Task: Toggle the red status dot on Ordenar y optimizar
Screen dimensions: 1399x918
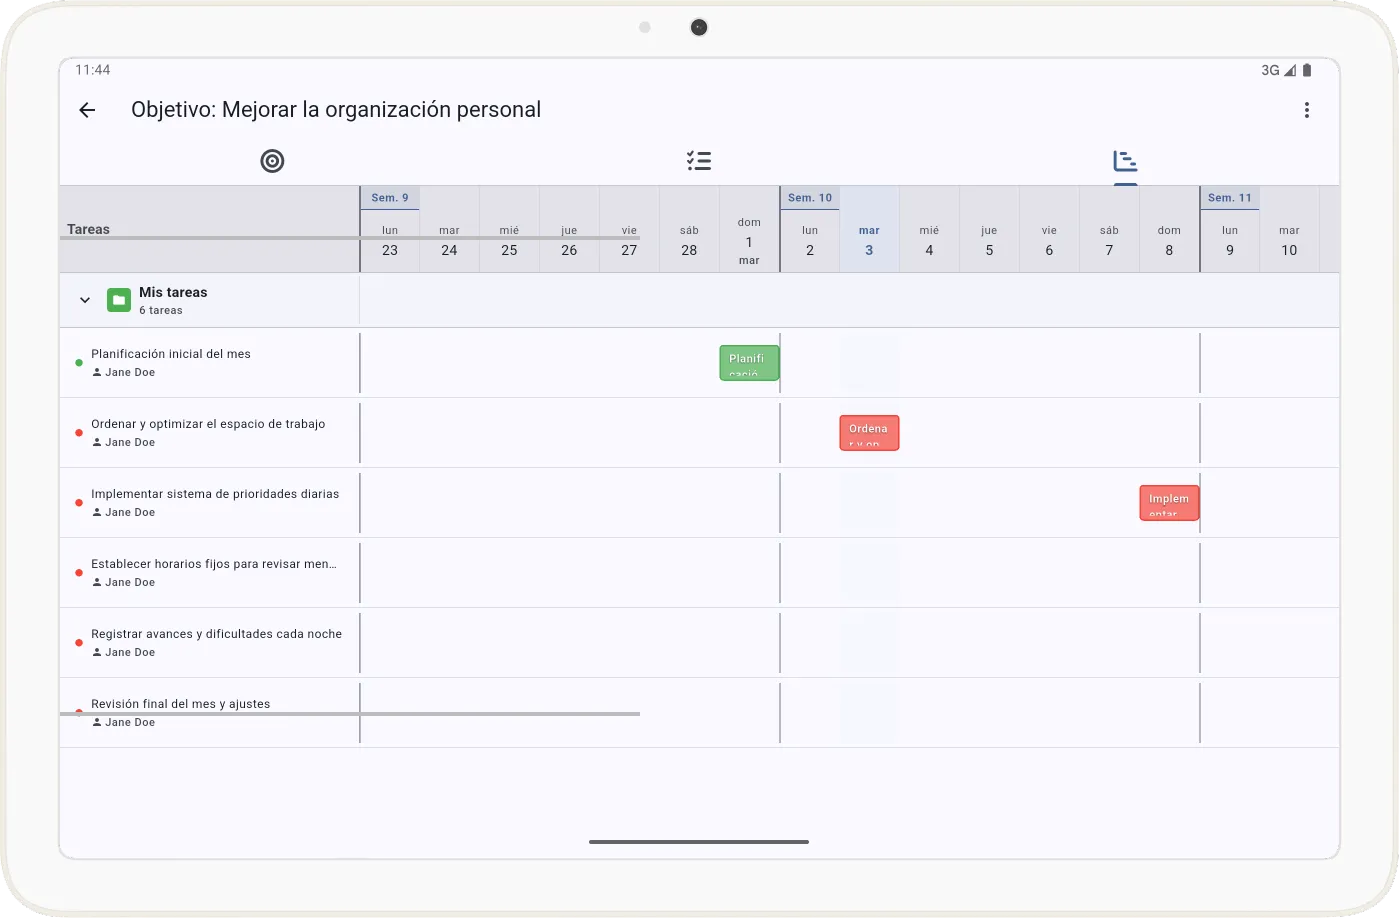Action: tap(78, 432)
